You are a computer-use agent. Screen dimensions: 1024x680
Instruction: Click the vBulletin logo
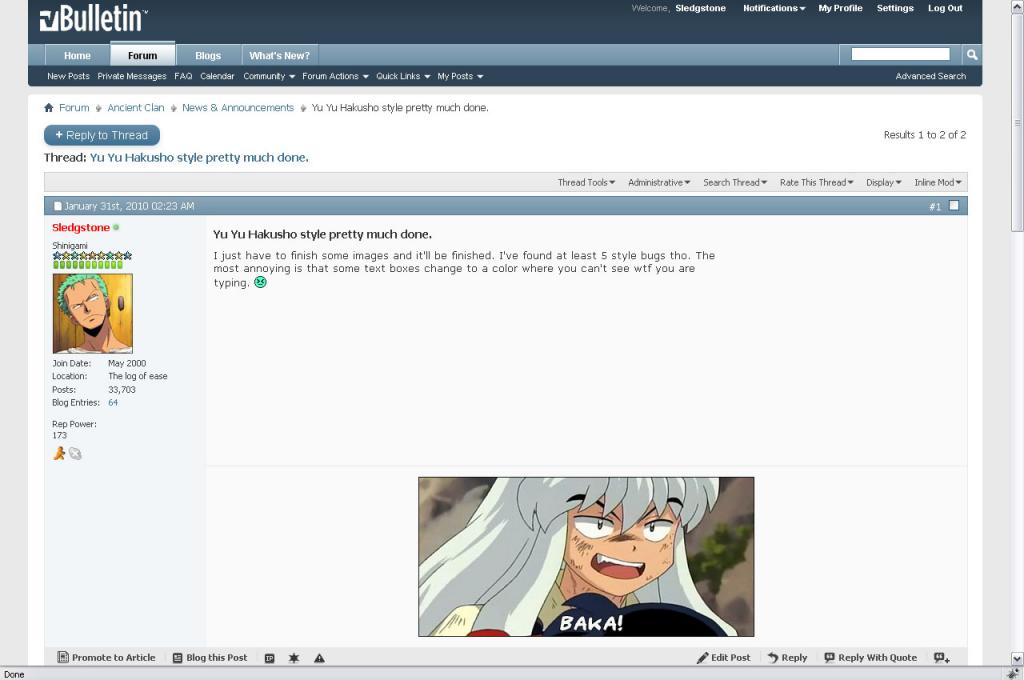point(93,19)
